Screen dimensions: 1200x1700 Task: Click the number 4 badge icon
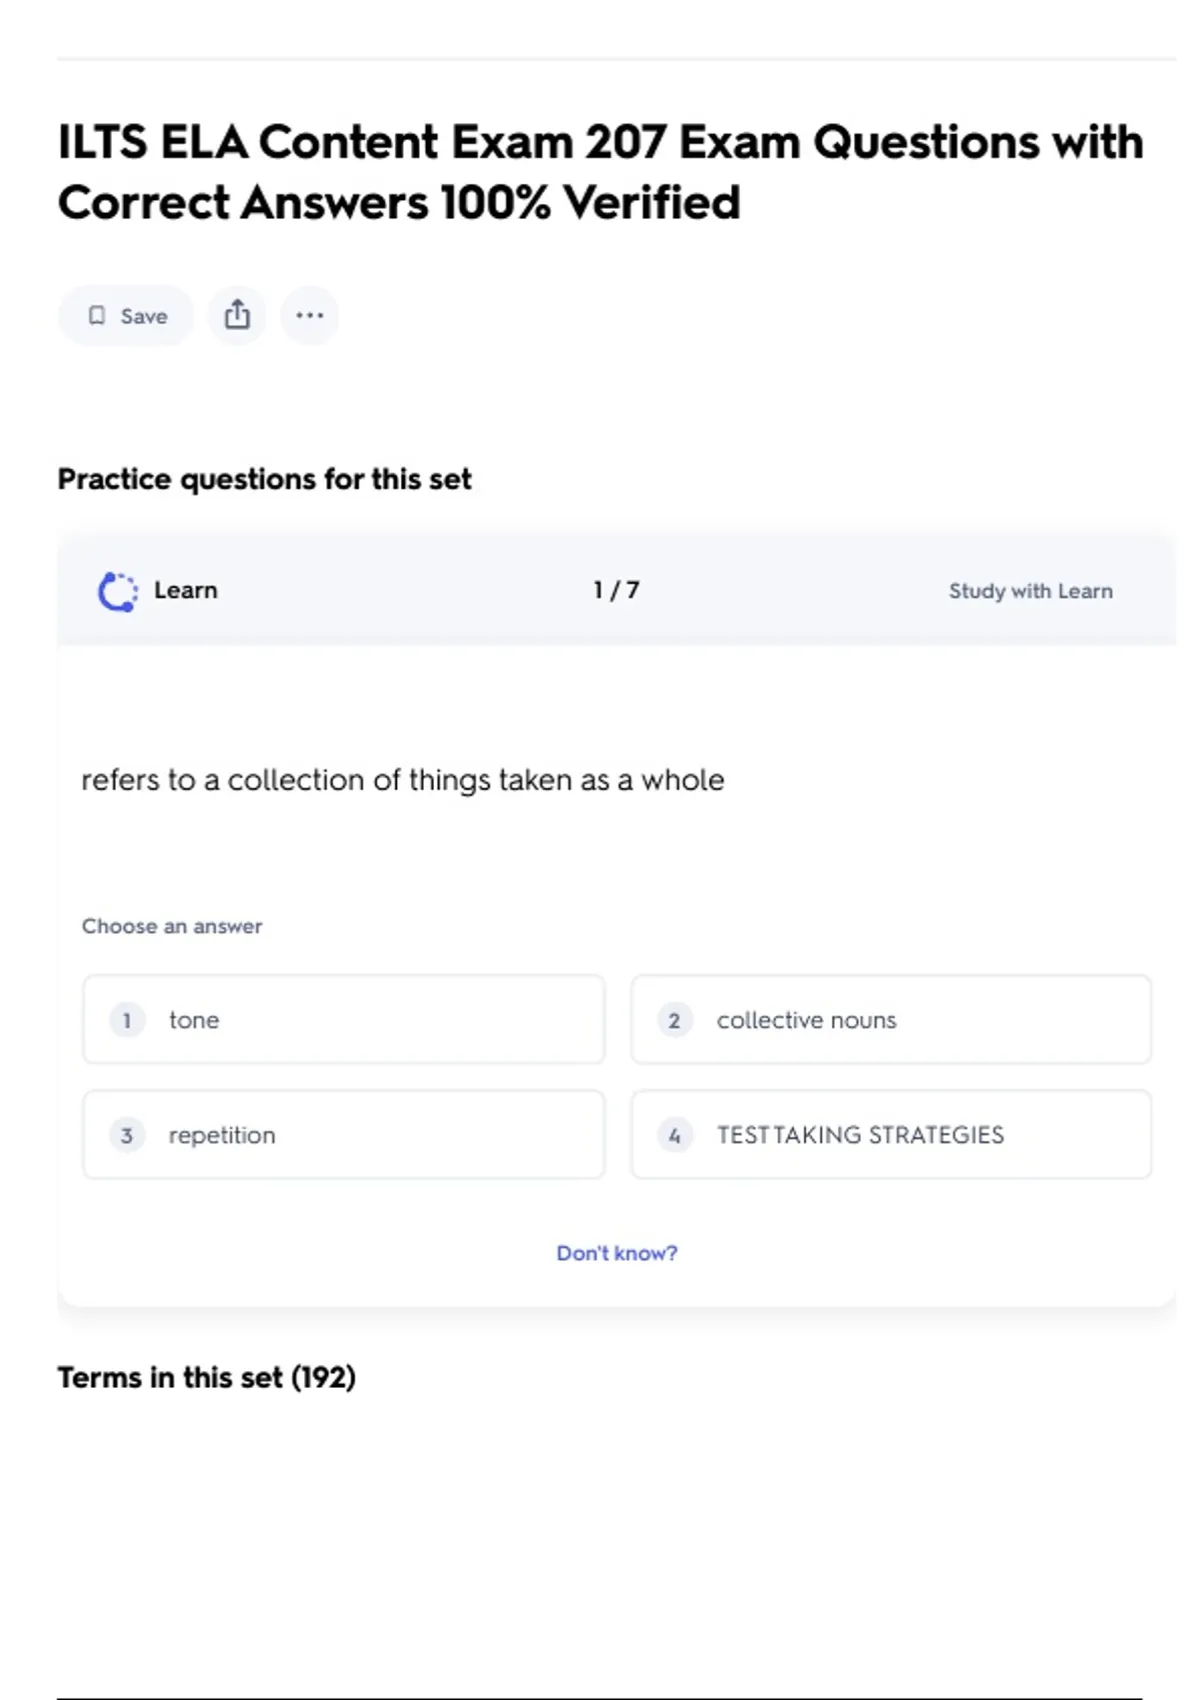tap(675, 1135)
